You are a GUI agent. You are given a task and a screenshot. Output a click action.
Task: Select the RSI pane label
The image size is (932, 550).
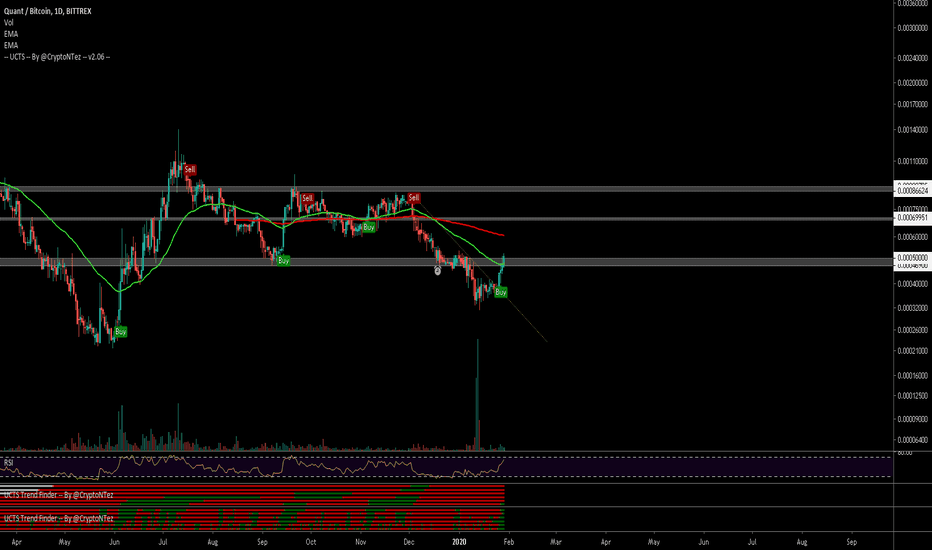(8, 463)
